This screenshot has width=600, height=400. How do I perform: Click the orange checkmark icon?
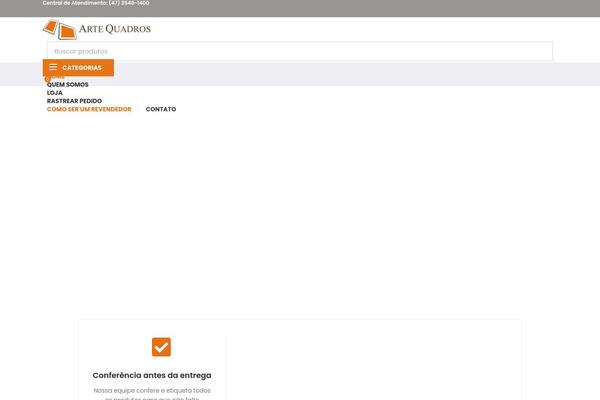[161, 347]
